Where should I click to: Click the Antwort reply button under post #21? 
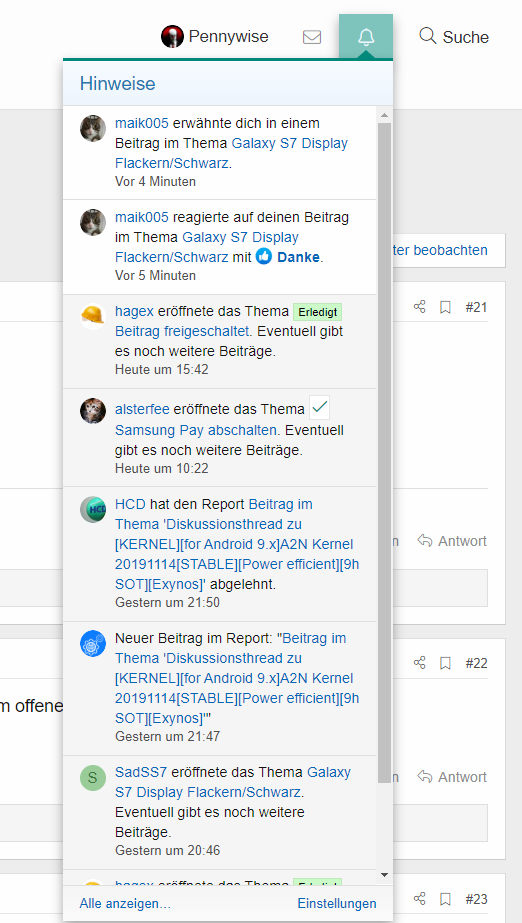click(x=452, y=540)
